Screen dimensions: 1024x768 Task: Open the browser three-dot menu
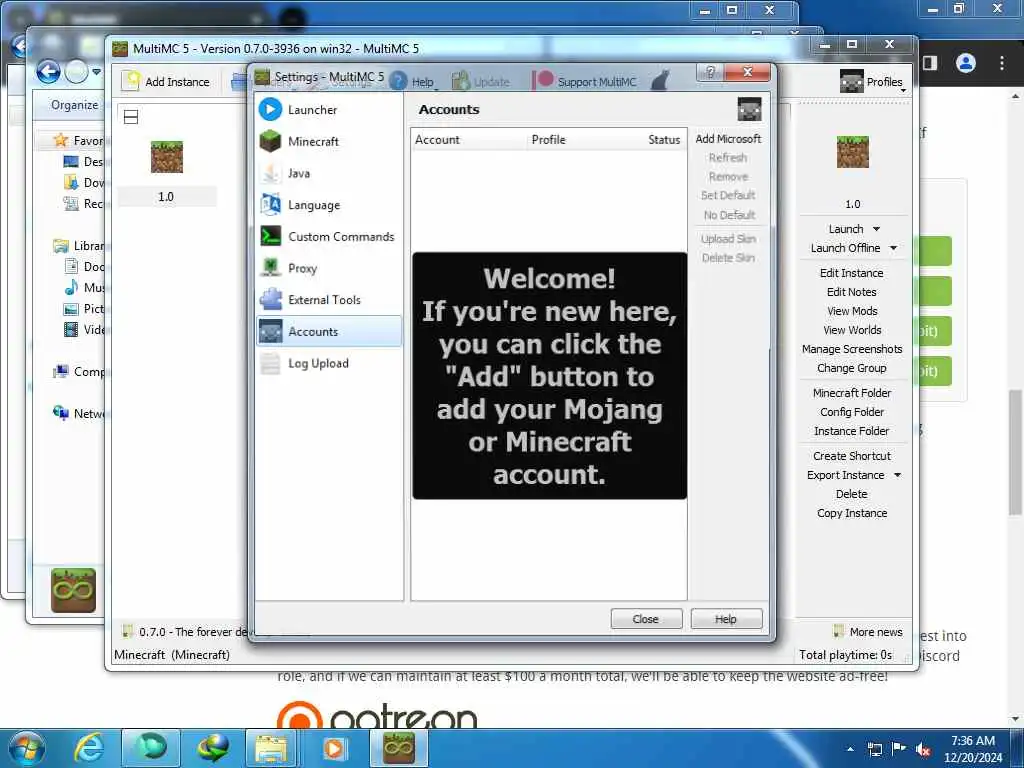[1001, 63]
